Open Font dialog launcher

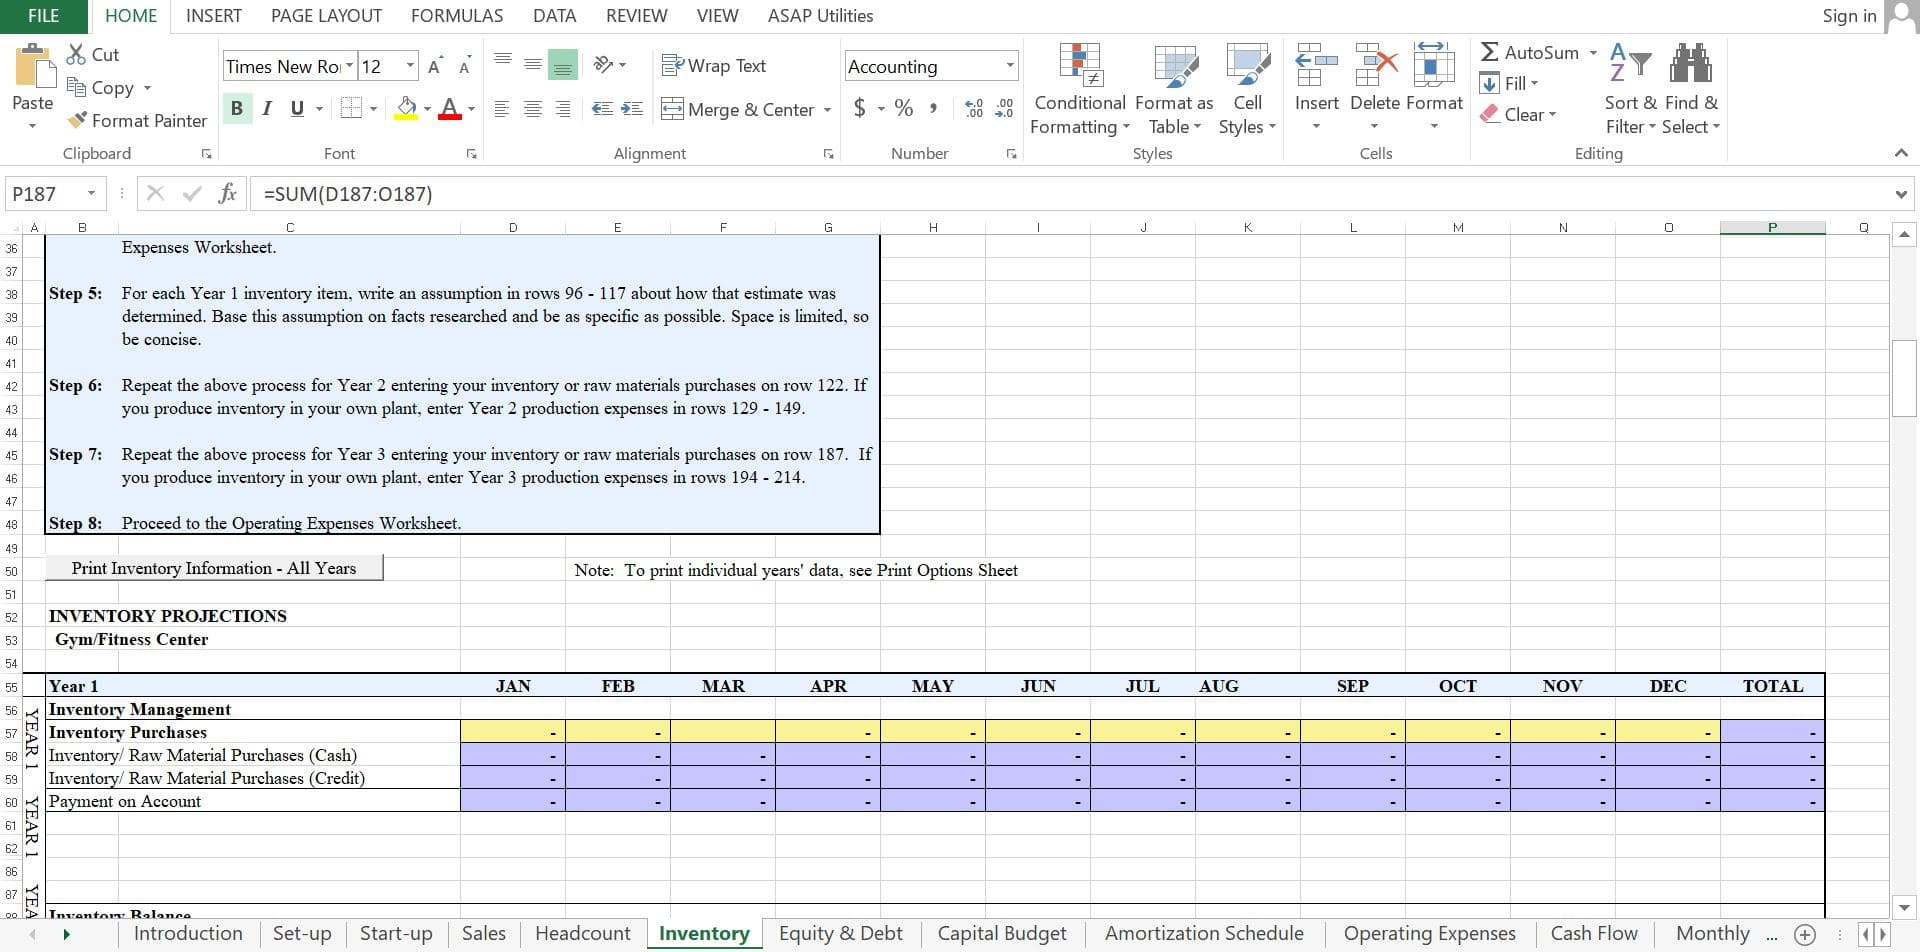pyautogui.click(x=471, y=154)
